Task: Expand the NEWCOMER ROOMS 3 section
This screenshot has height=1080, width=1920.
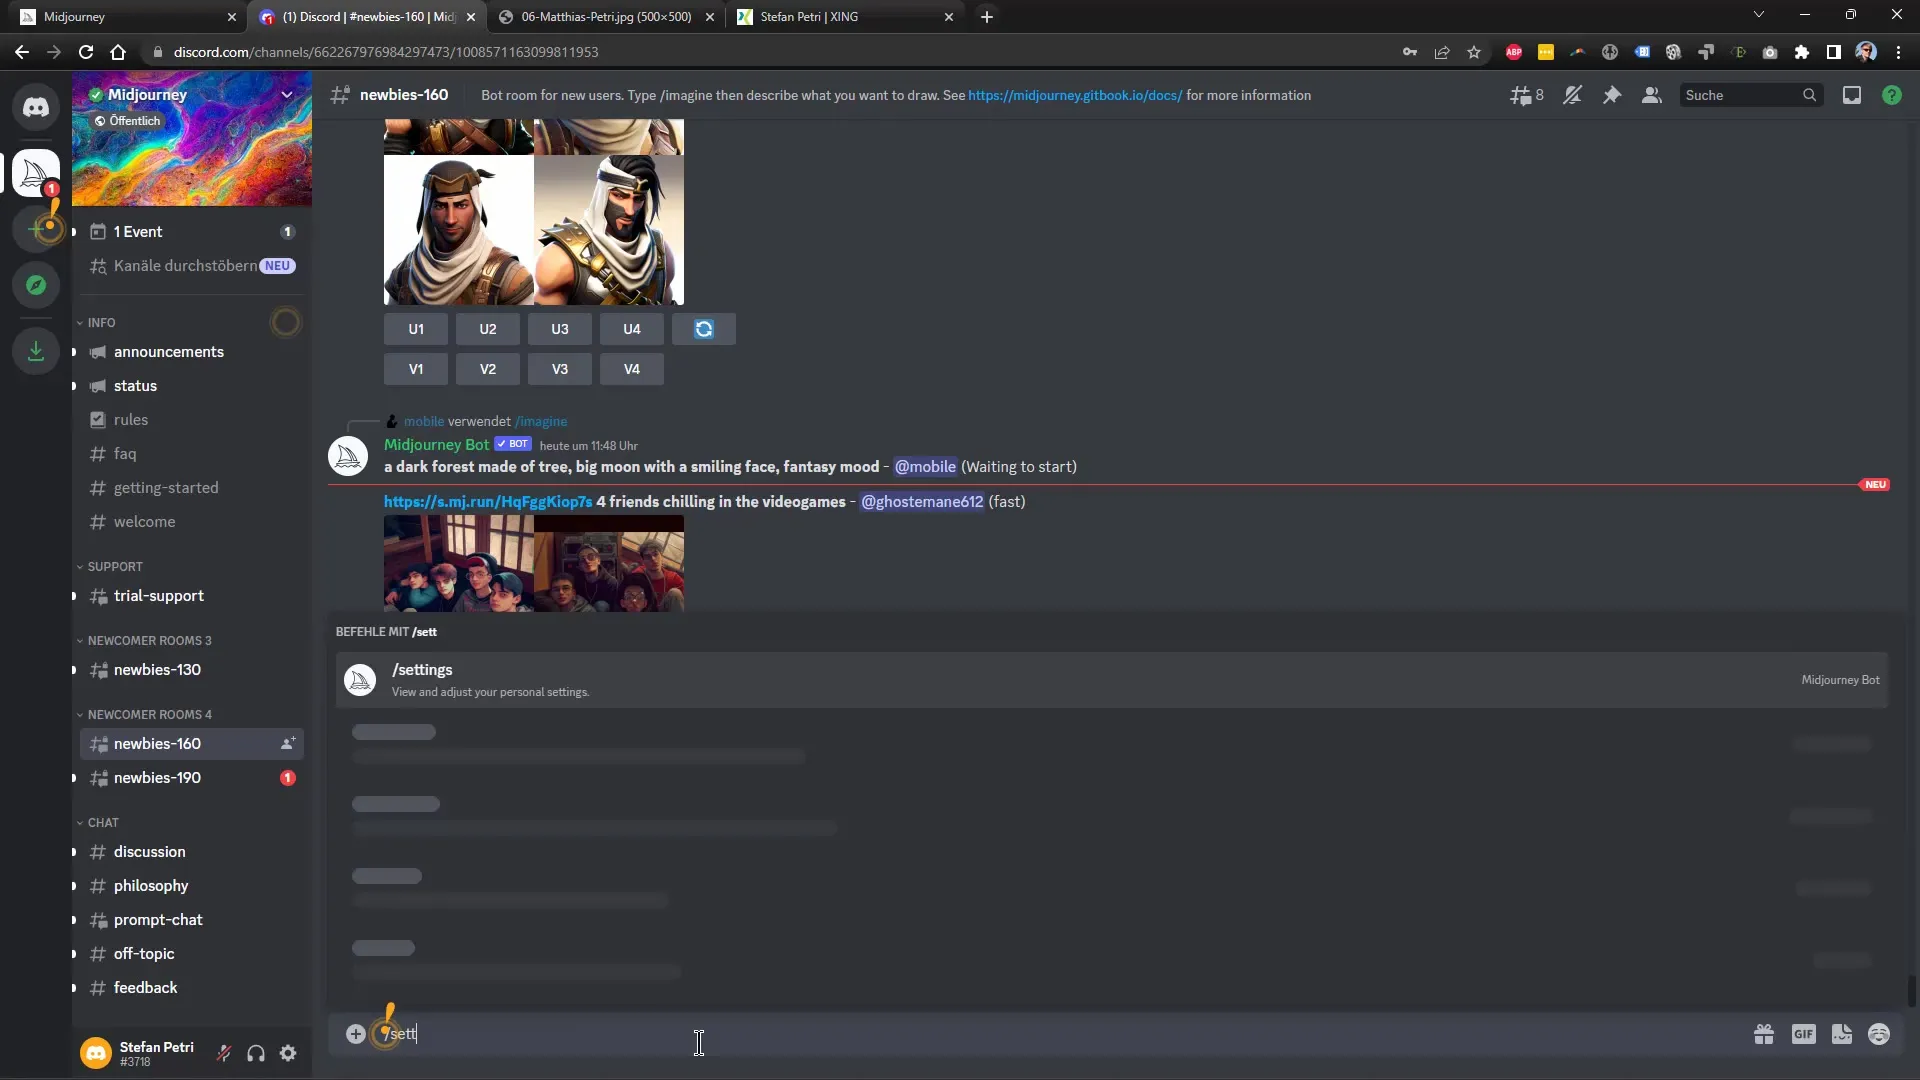Action: (x=149, y=640)
